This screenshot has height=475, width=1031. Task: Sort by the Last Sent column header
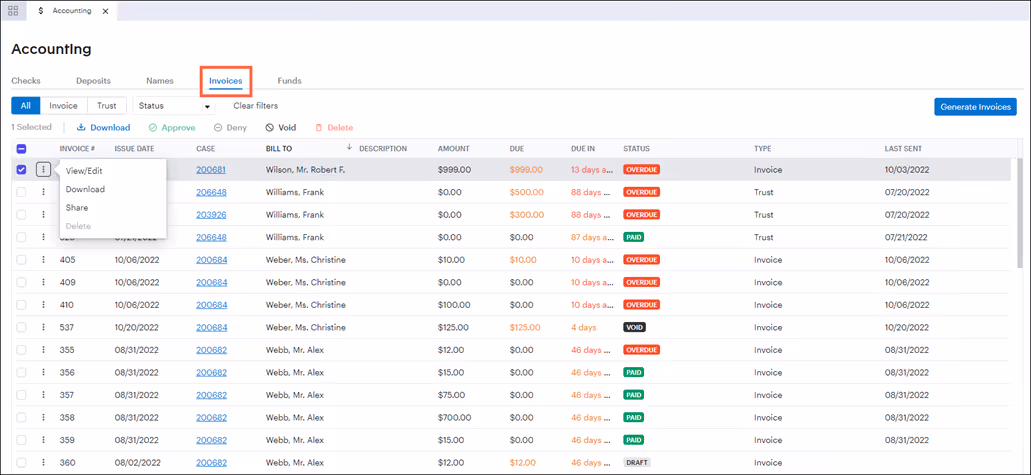(x=903, y=149)
